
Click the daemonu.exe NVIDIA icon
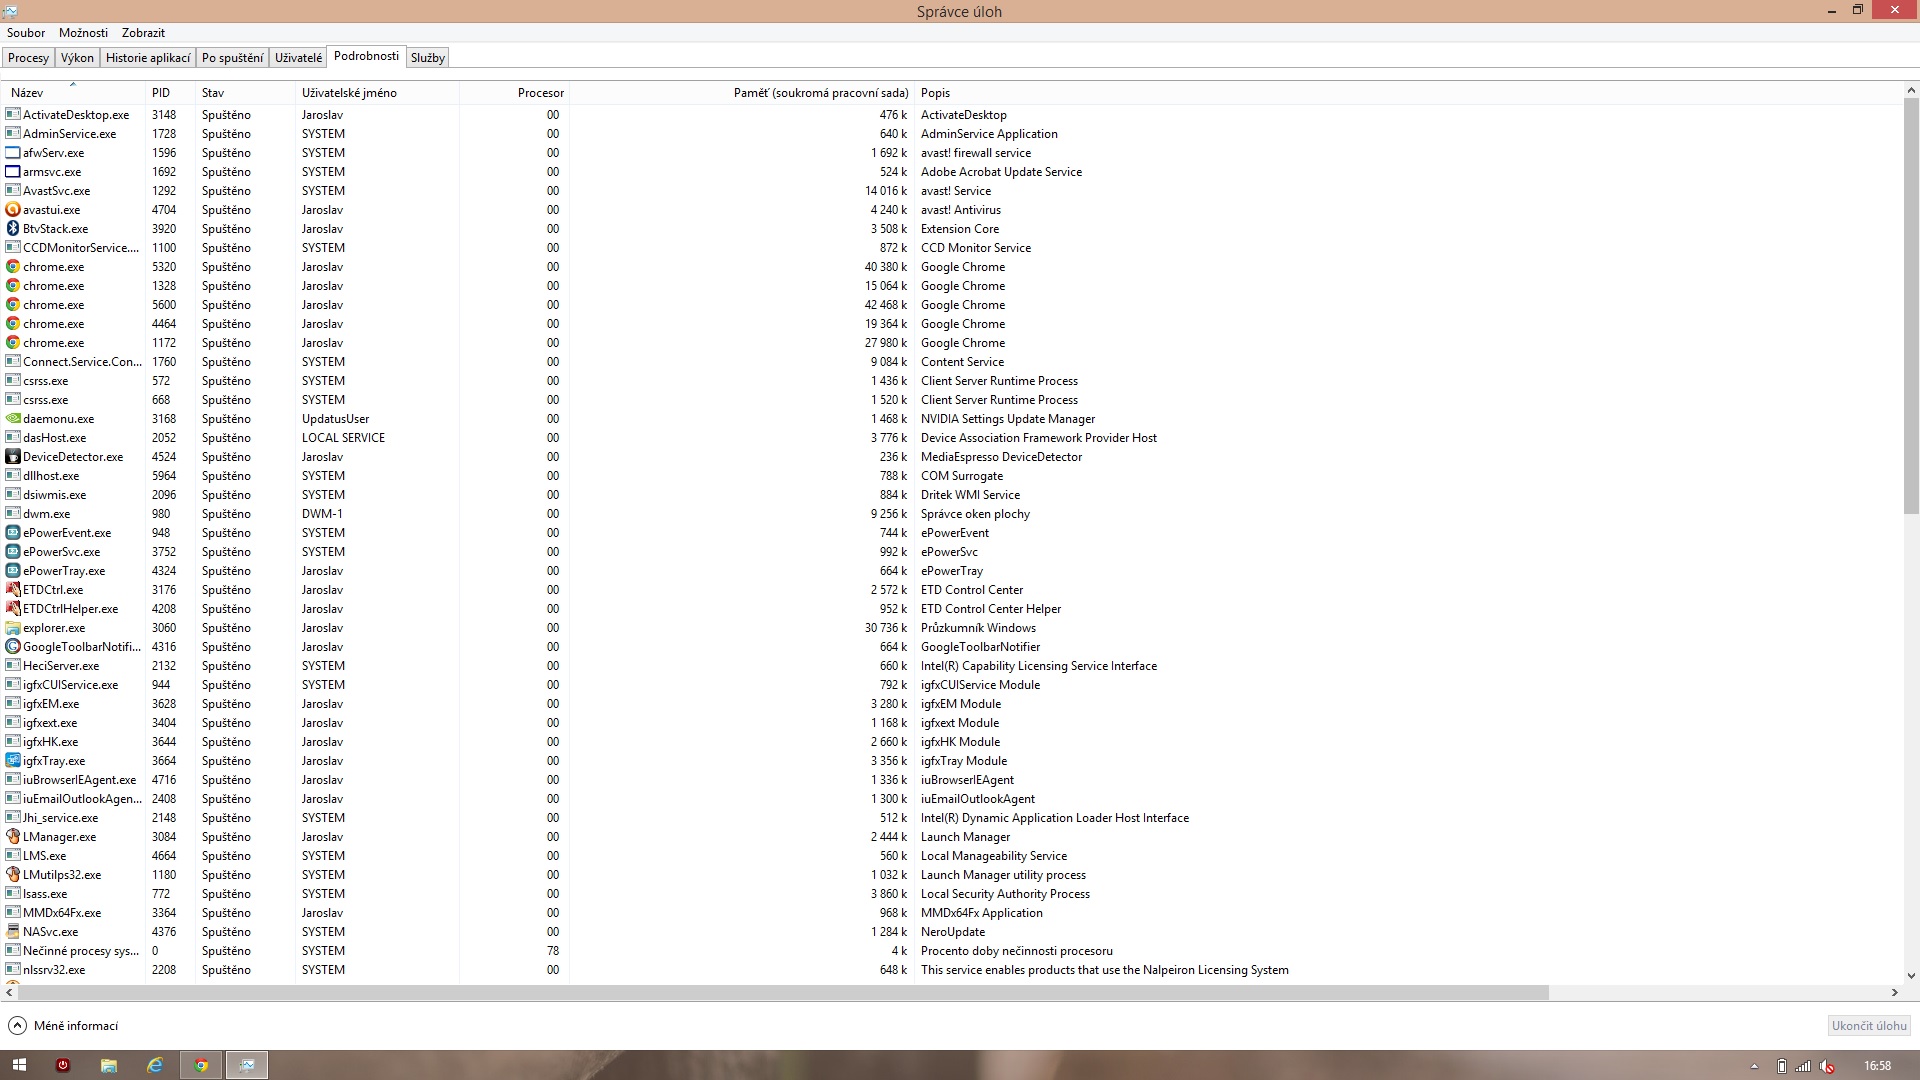[x=13, y=419]
